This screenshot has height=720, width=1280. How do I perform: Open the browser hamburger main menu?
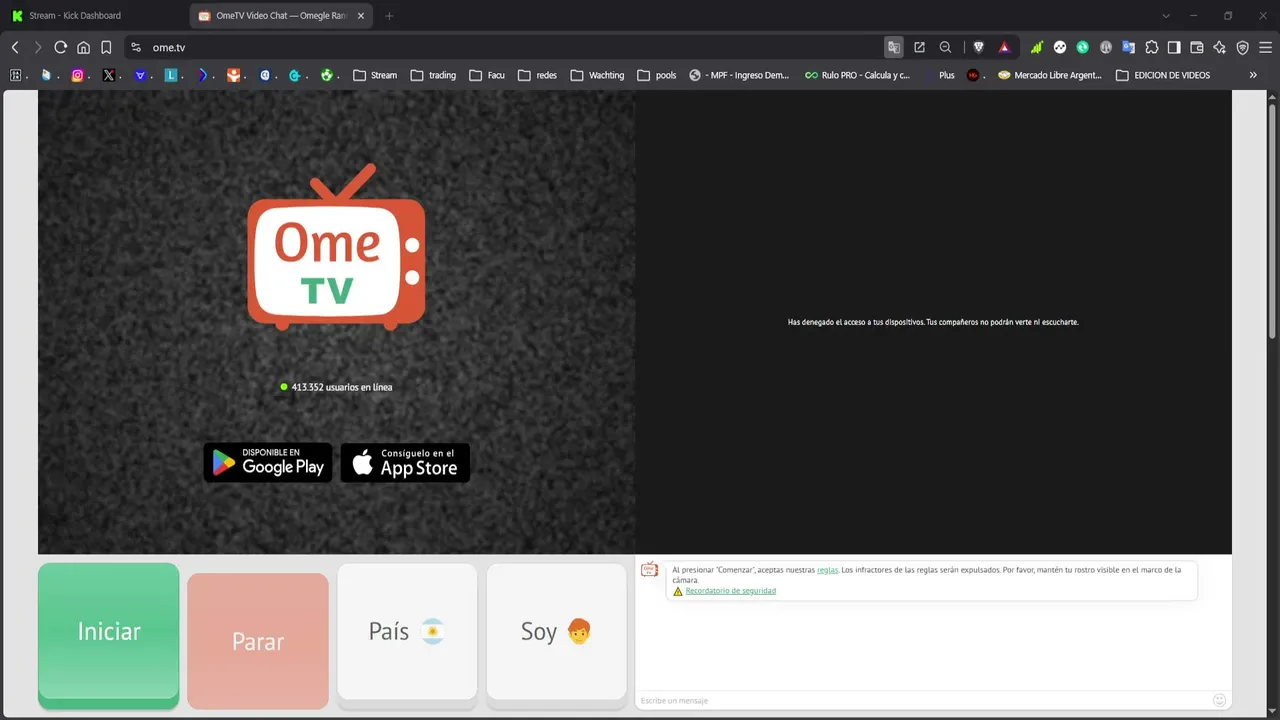coord(1265,47)
